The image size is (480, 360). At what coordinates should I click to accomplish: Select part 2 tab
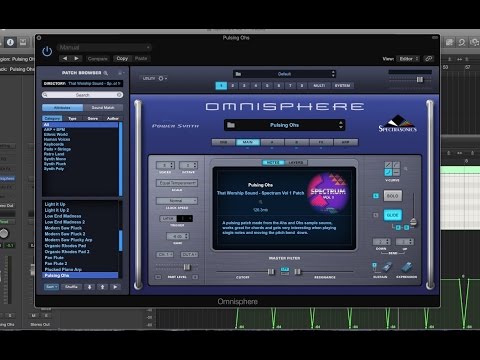tap(233, 86)
